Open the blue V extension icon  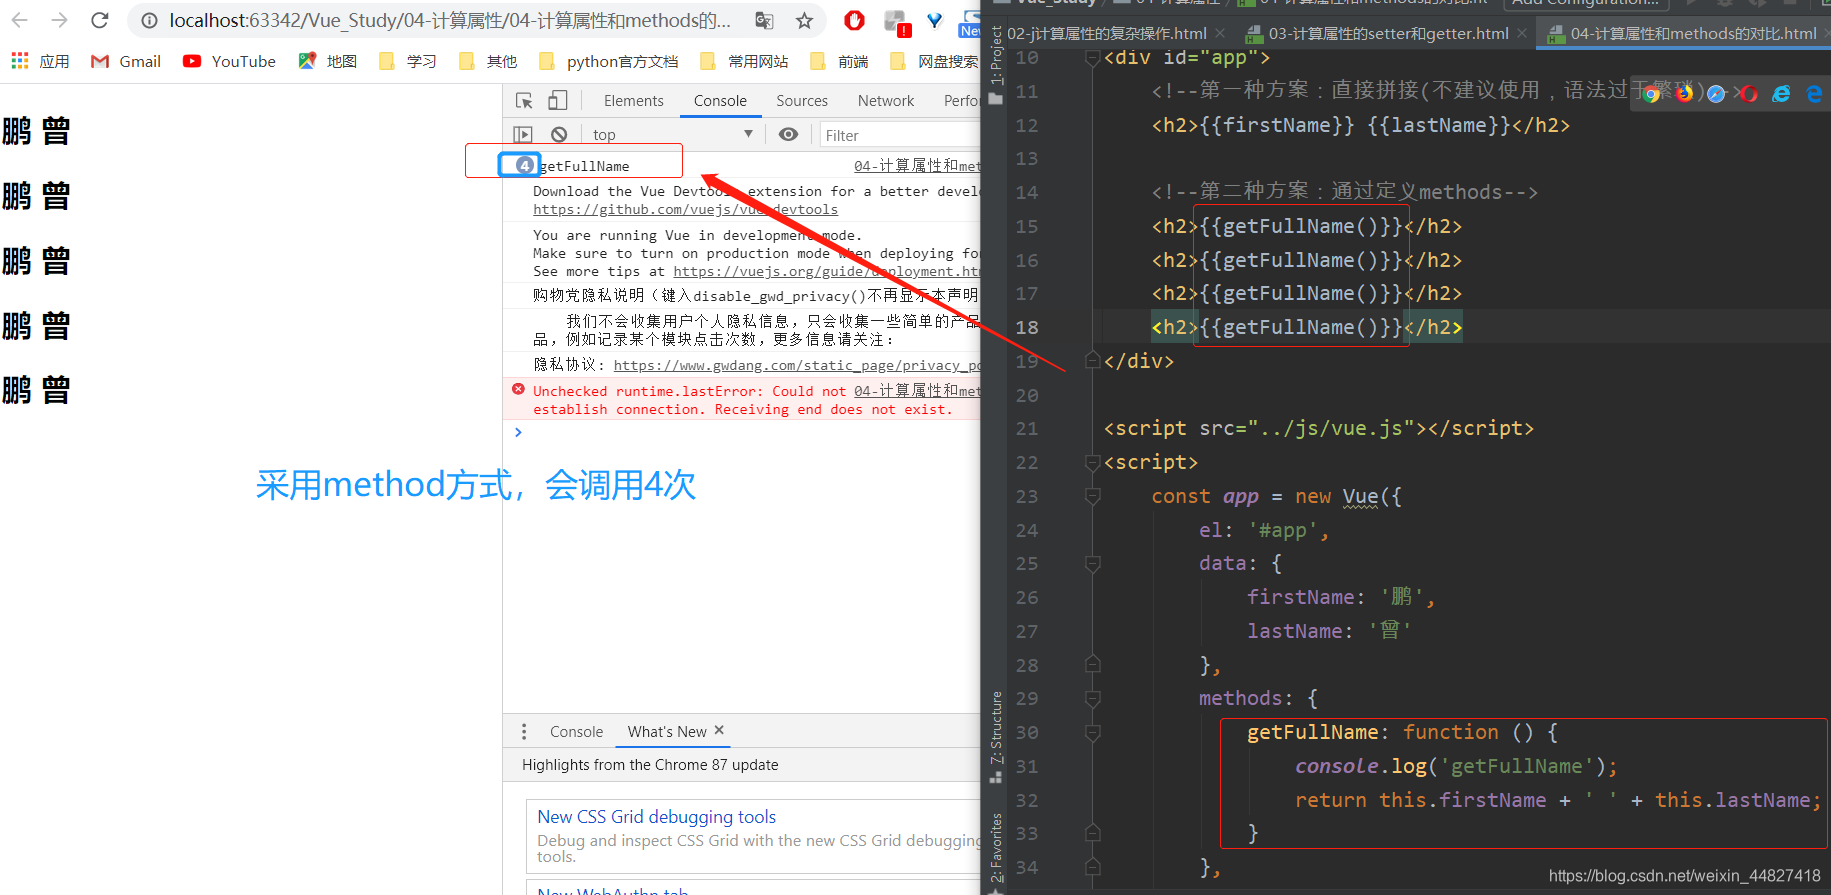935,20
